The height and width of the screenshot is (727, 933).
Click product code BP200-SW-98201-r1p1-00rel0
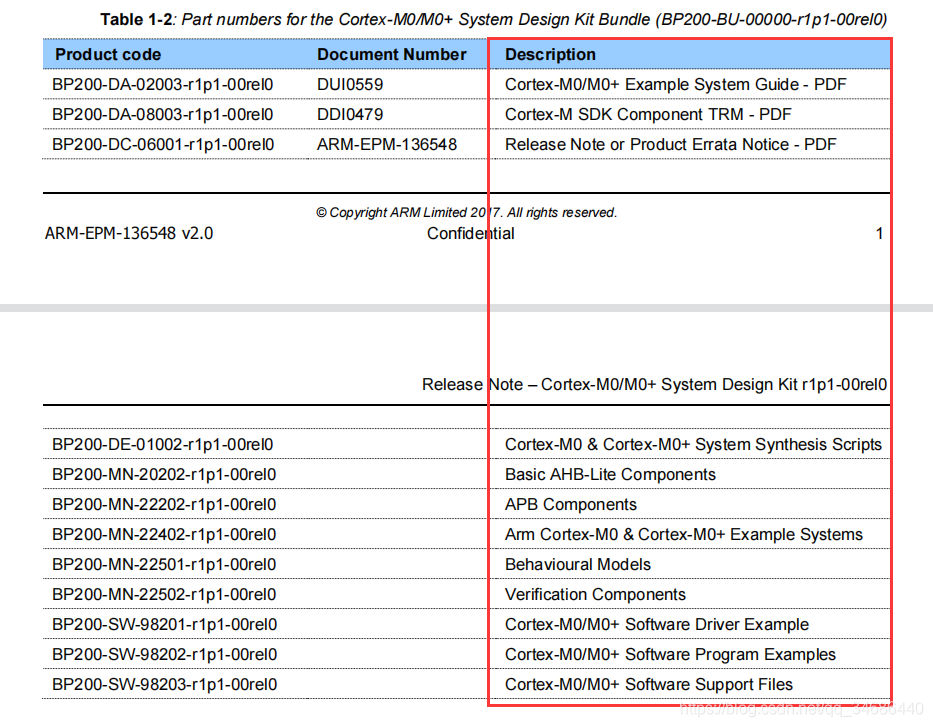[x=165, y=624]
